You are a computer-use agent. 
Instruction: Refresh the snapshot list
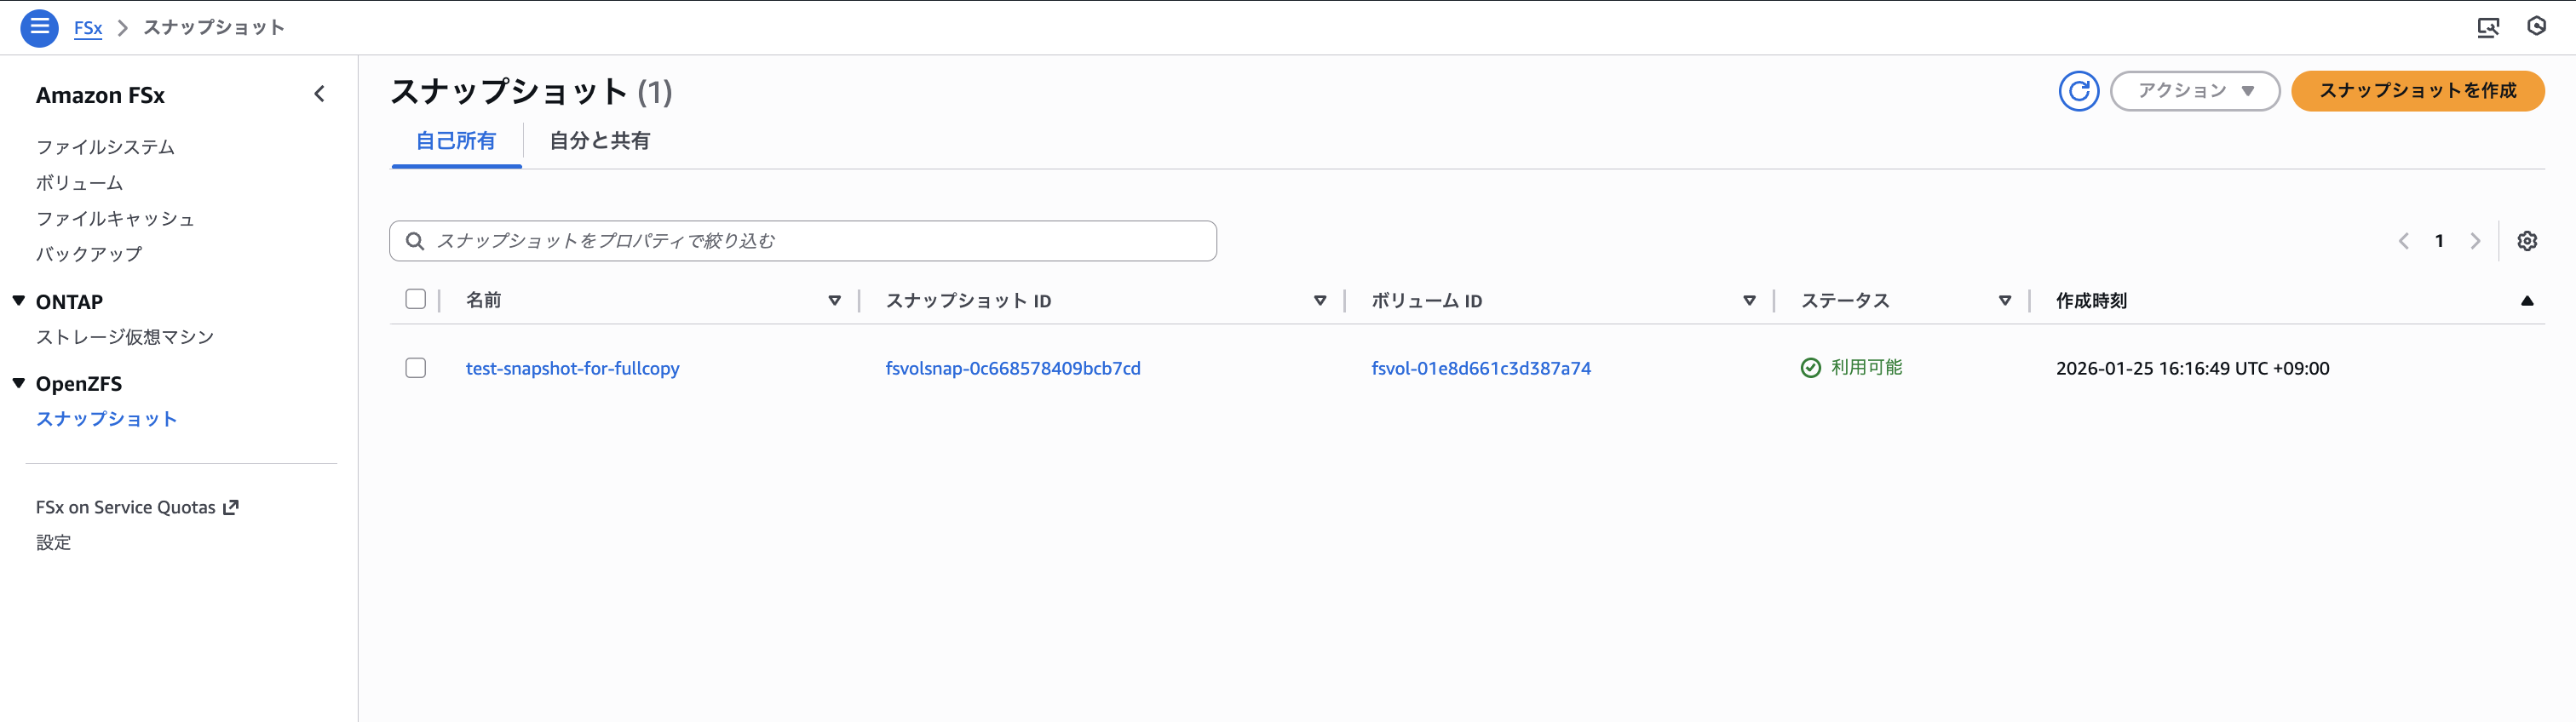click(x=2078, y=91)
